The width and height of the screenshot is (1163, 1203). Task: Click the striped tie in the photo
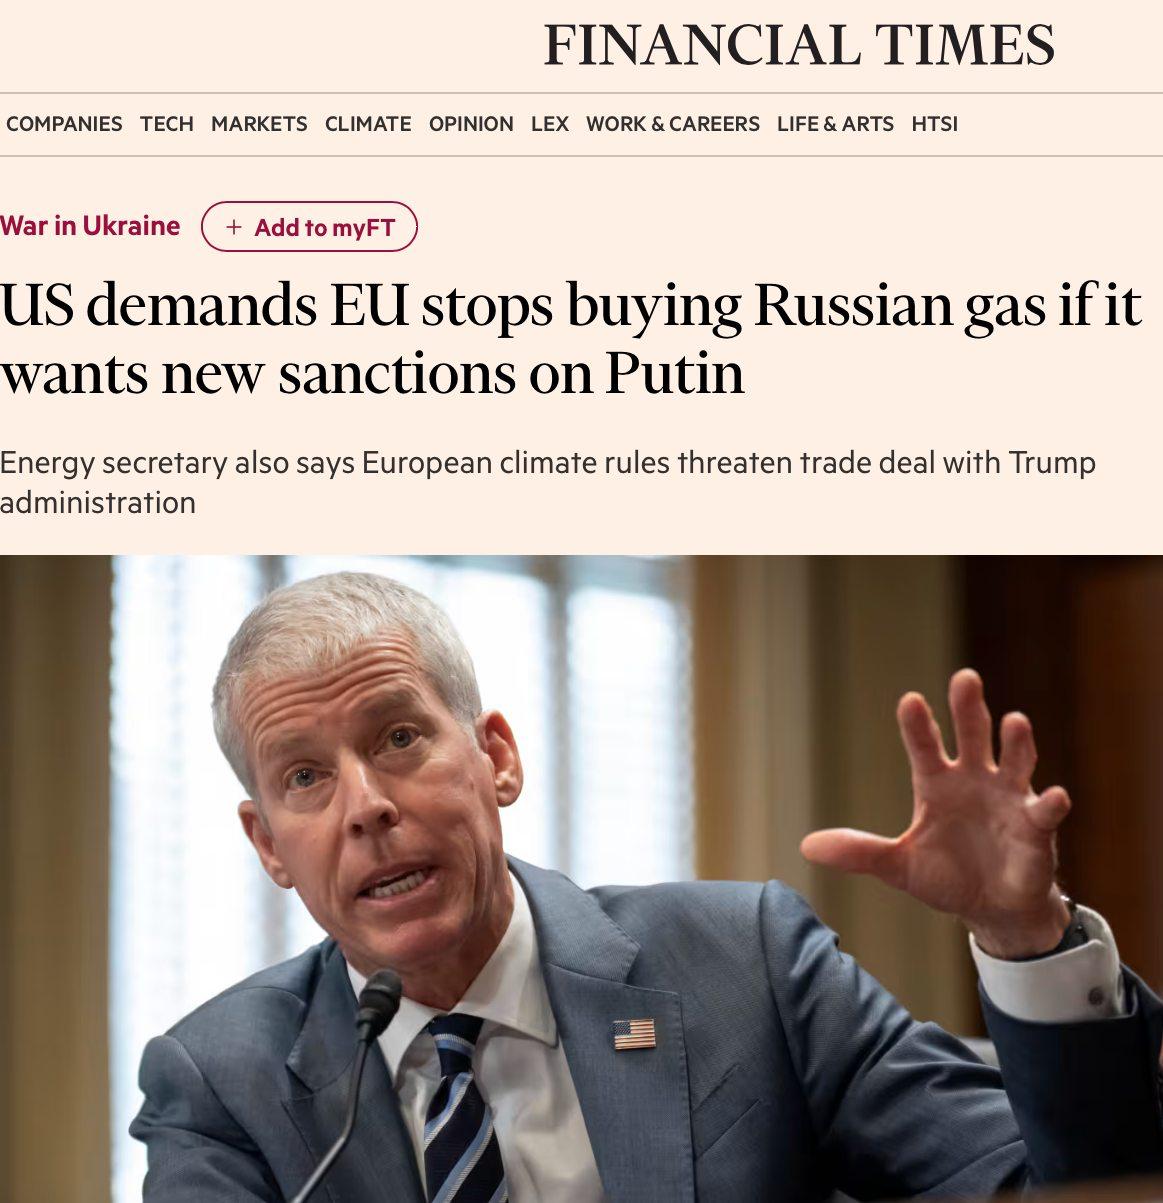pyautogui.click(x=462, y=1110)
